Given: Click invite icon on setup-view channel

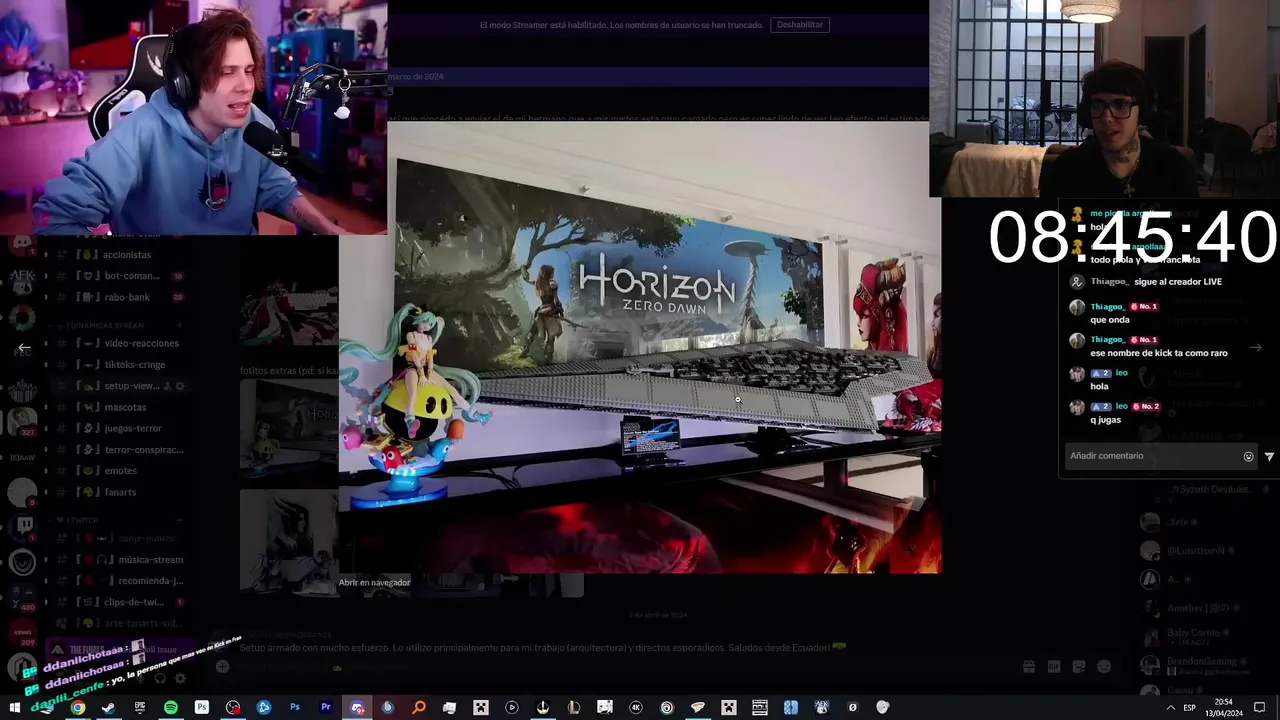Looking at the screenshot, I should [167, 386].
